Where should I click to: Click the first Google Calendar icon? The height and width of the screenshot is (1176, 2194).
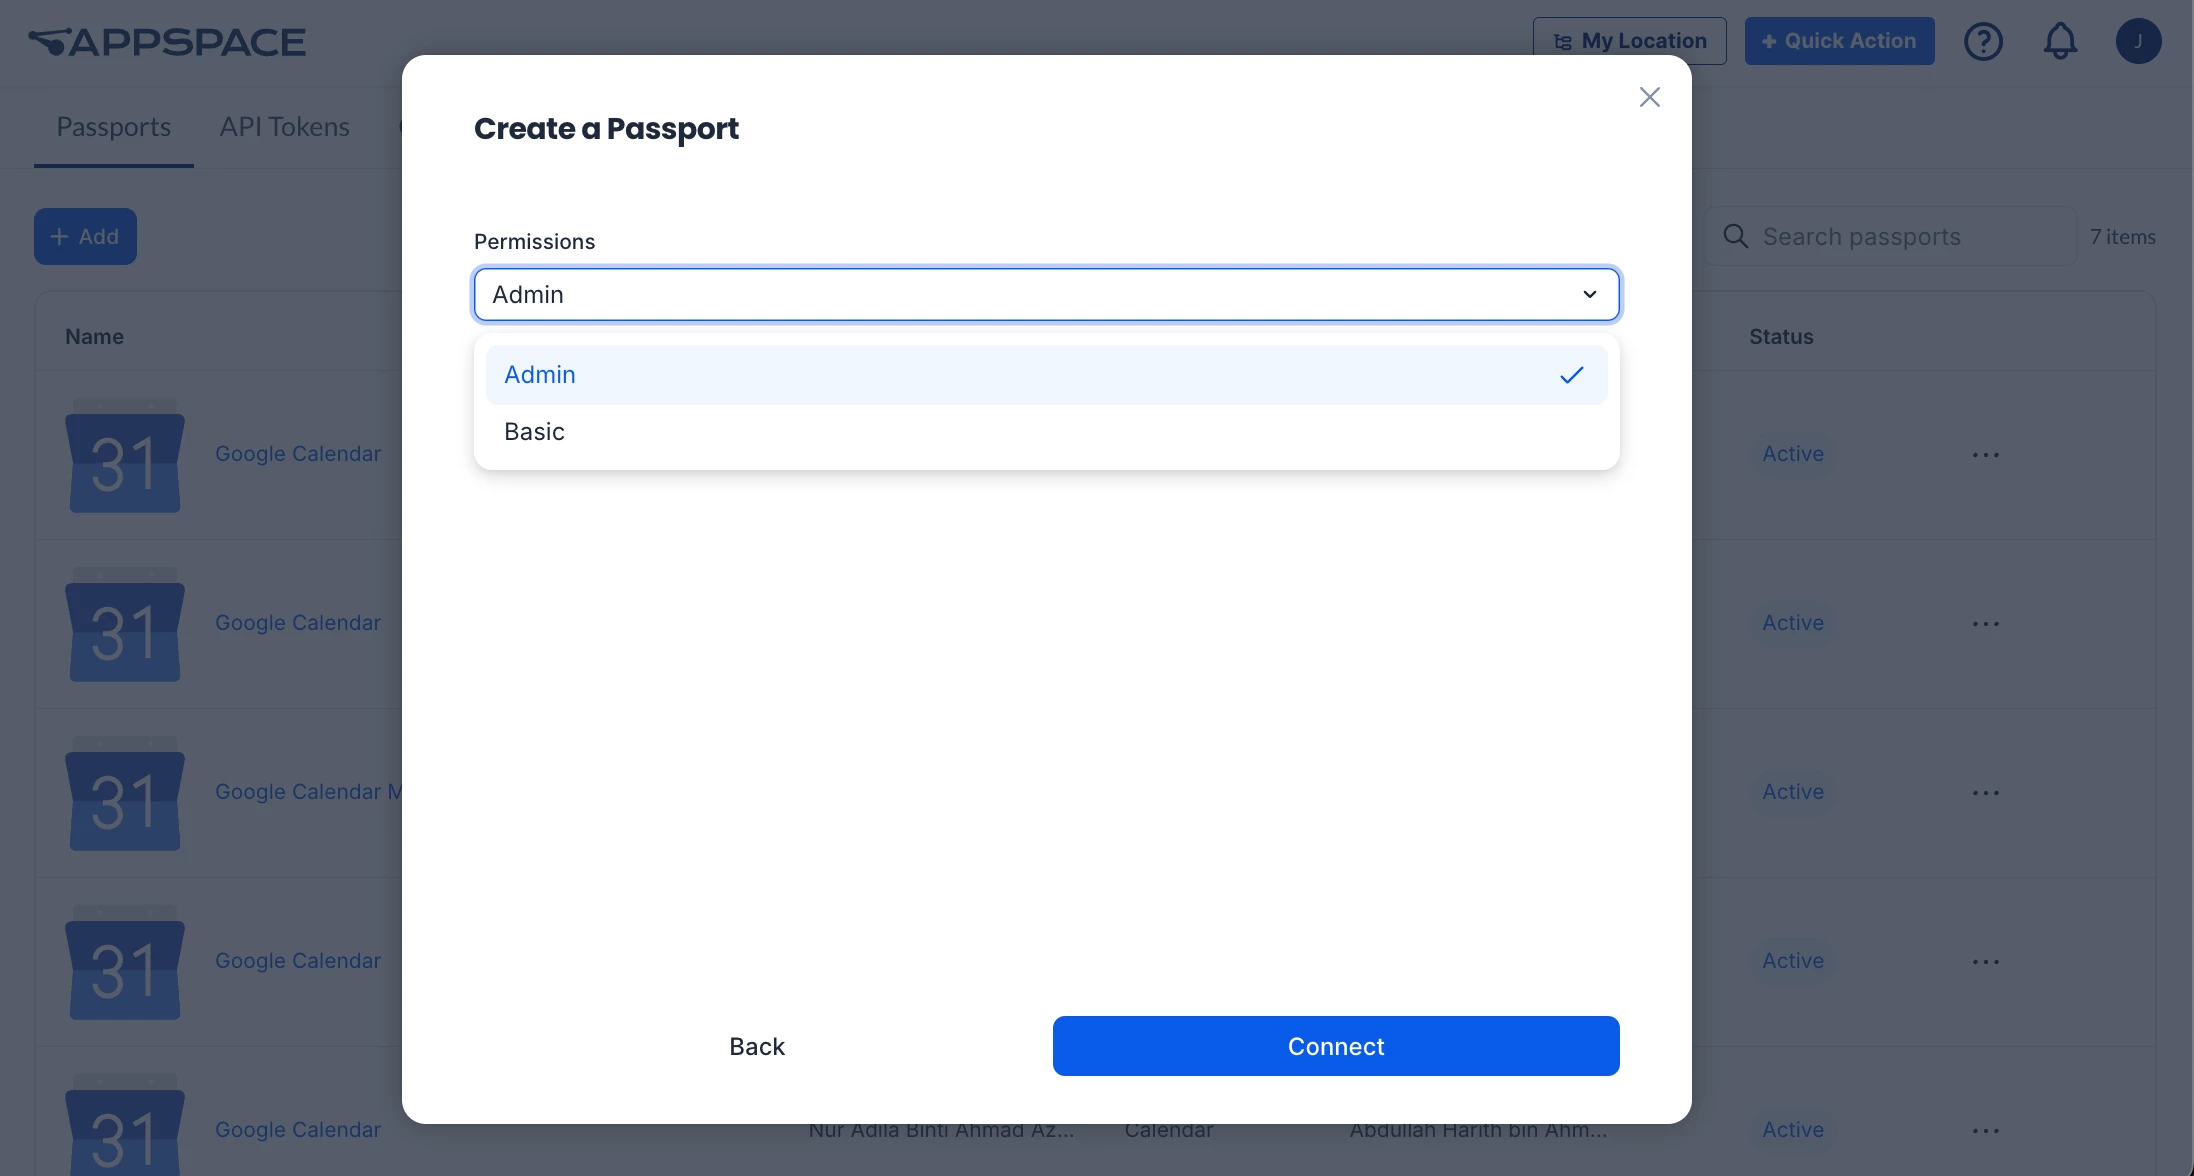coord(125,455)
